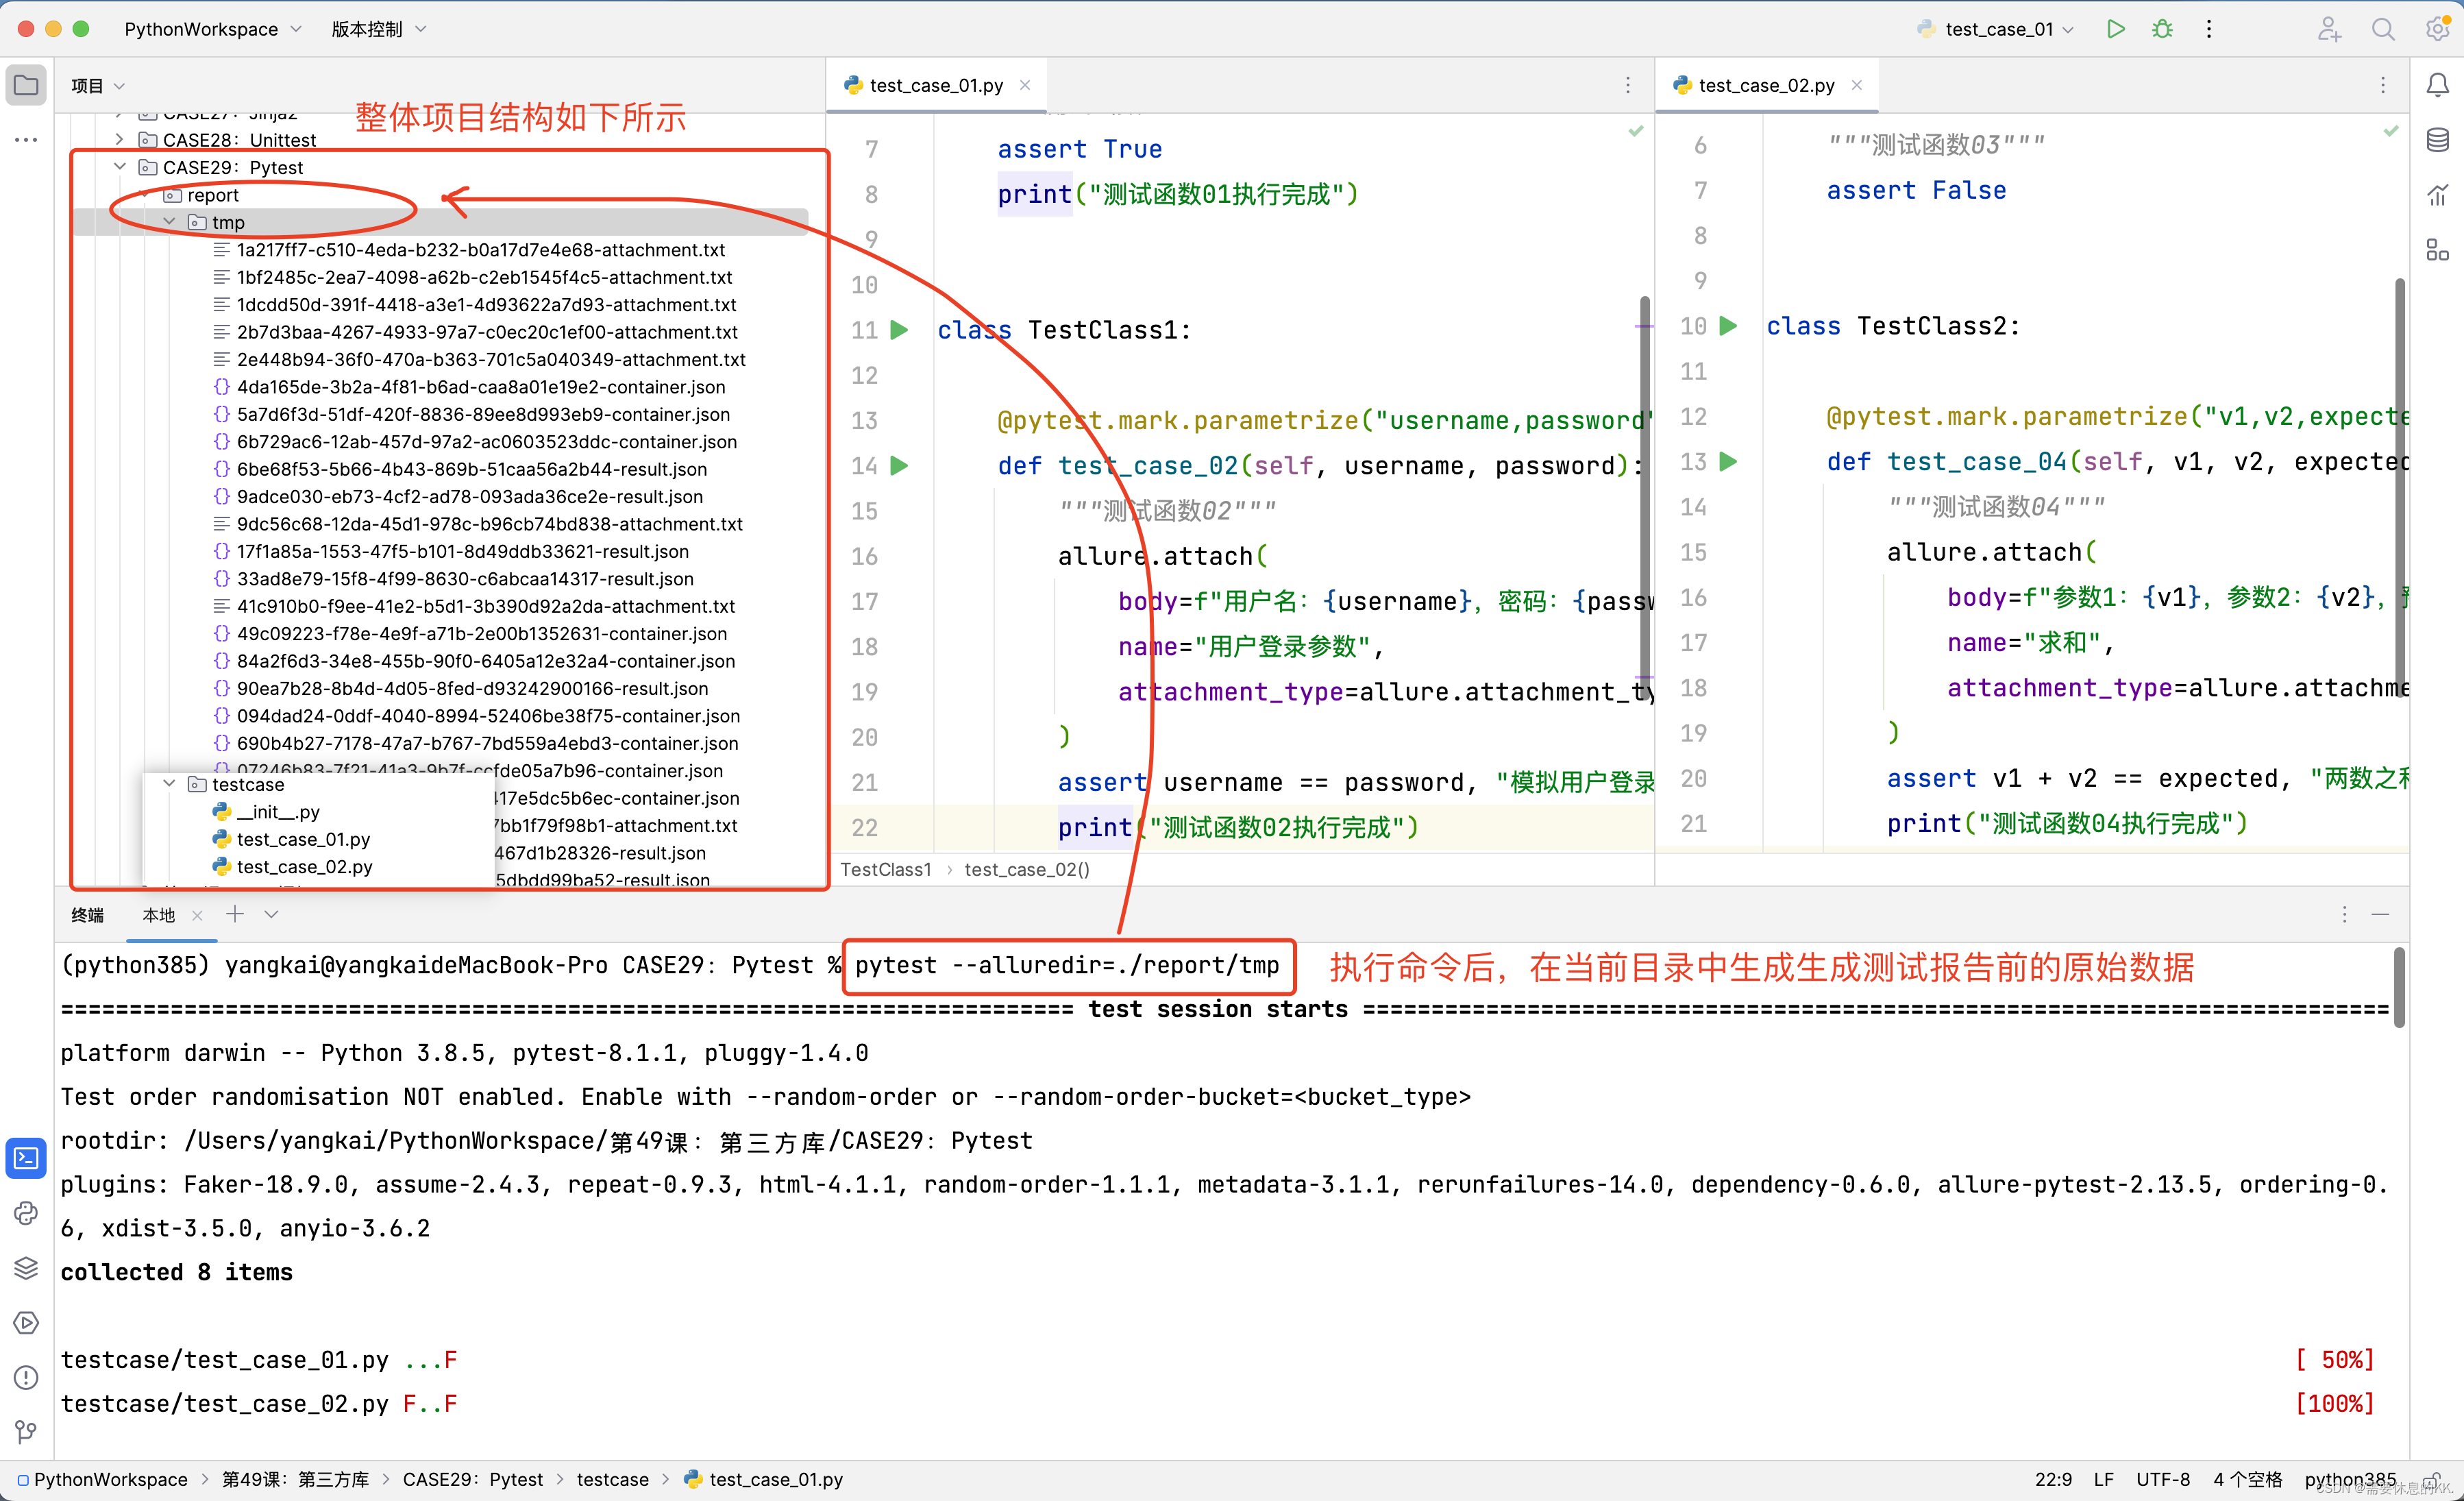Collapse the CASE29: Pytest folder

coord(120,167)
